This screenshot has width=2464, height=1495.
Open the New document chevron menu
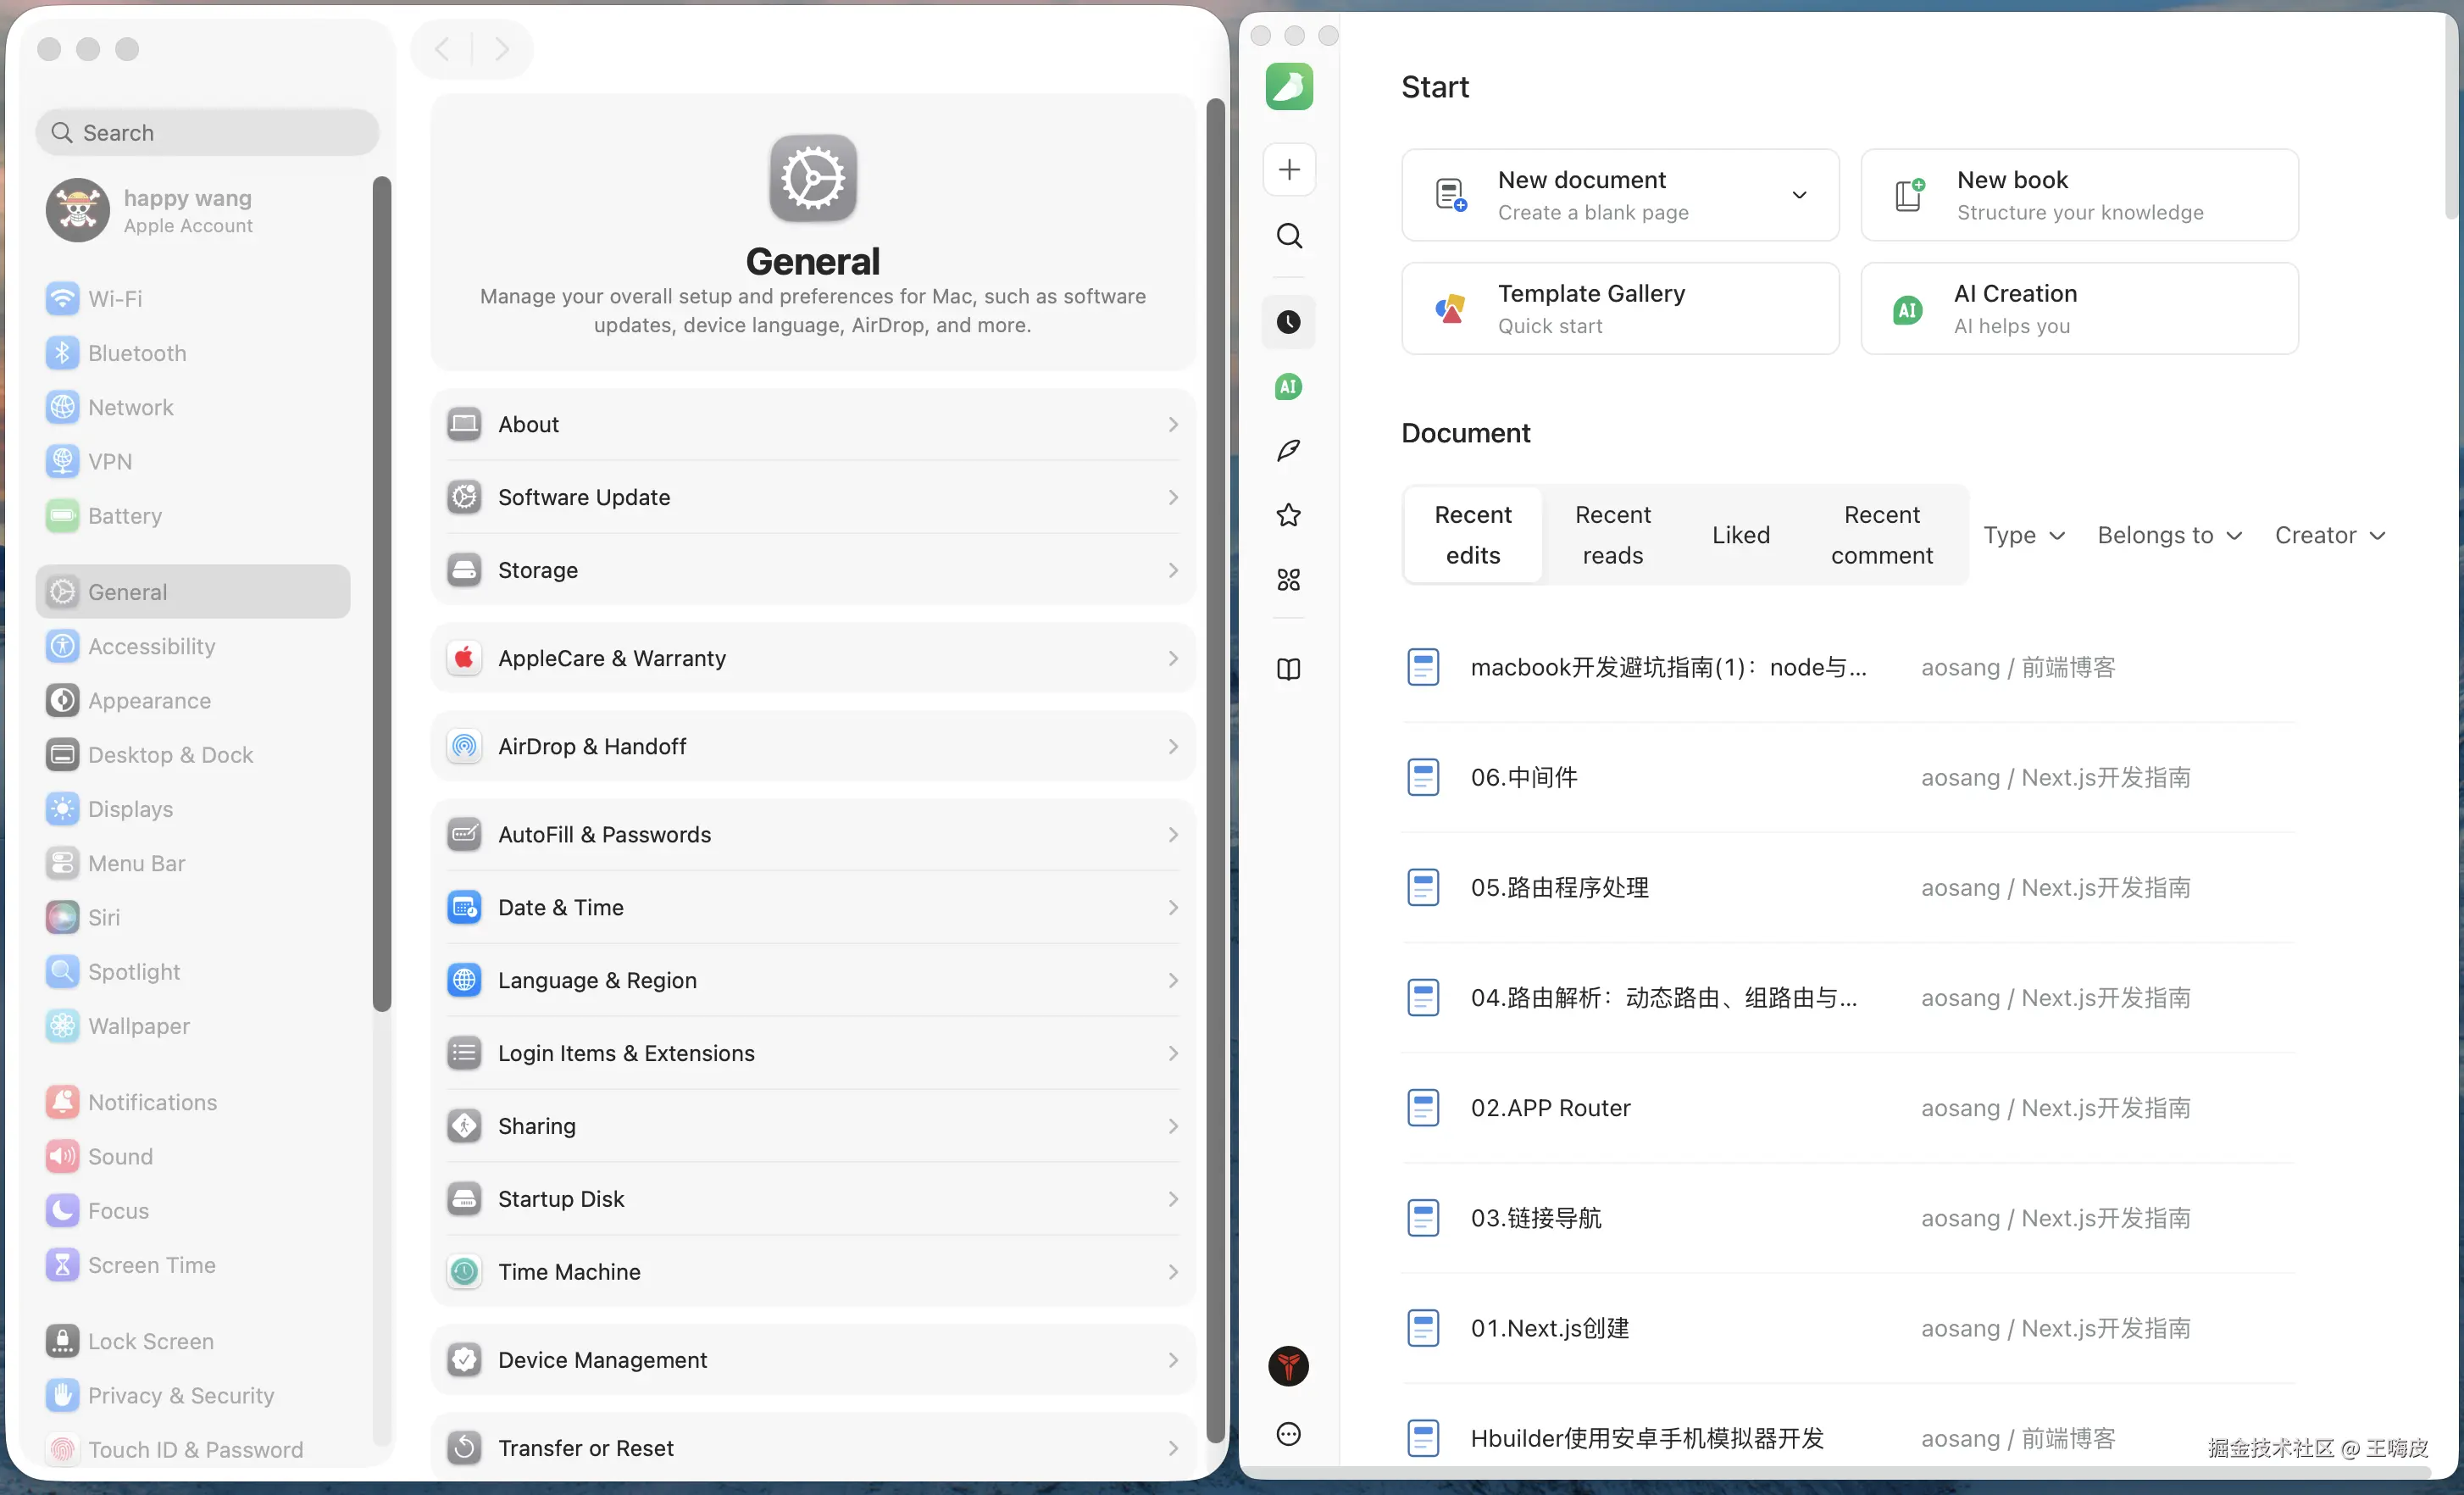click(1799, 195)
